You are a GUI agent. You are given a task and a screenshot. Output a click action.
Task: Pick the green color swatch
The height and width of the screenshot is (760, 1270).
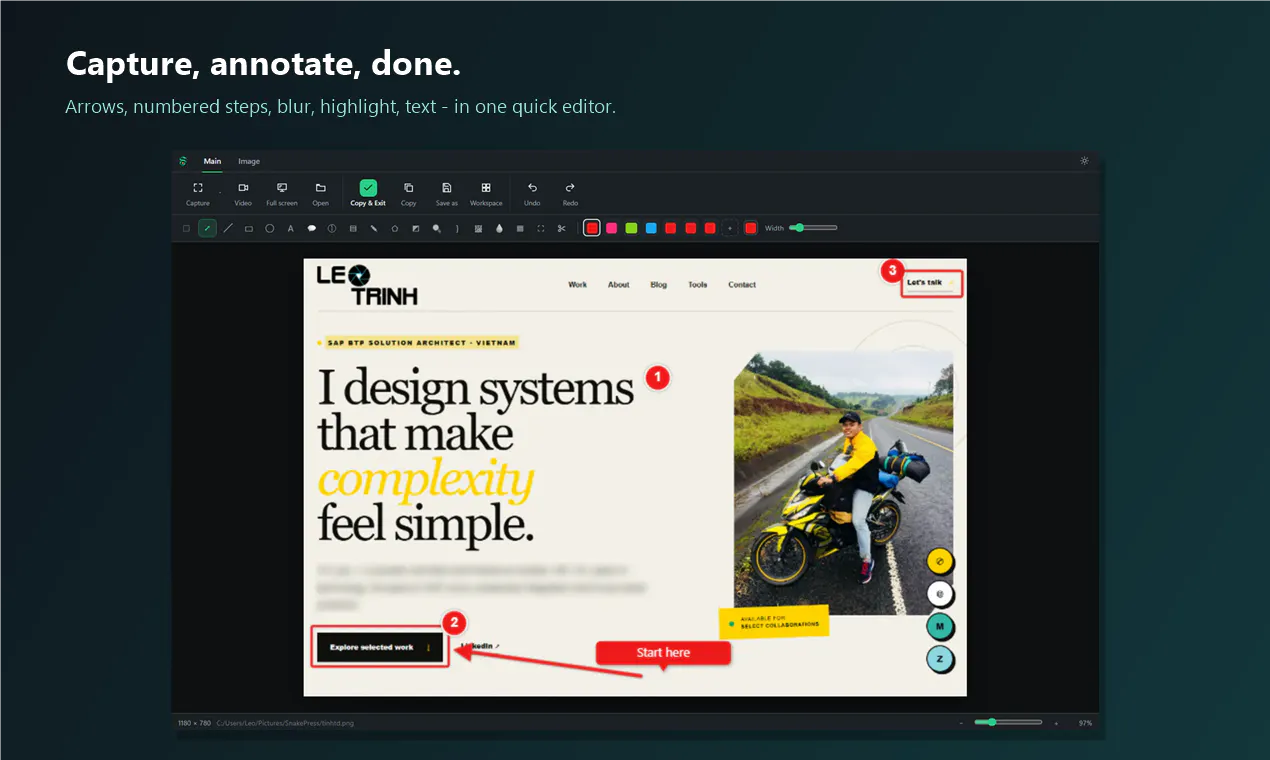631,228
